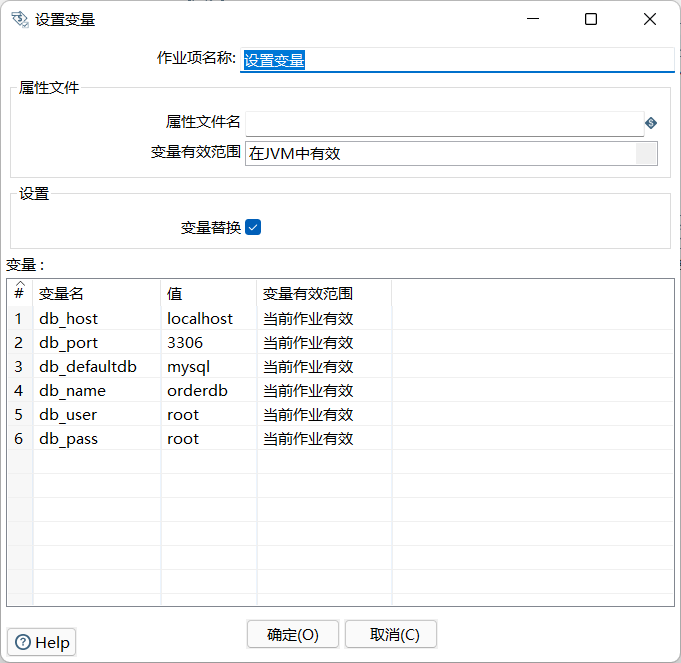
Task: Minimize the 设置变量 dialog window
Action: (533, 19)
